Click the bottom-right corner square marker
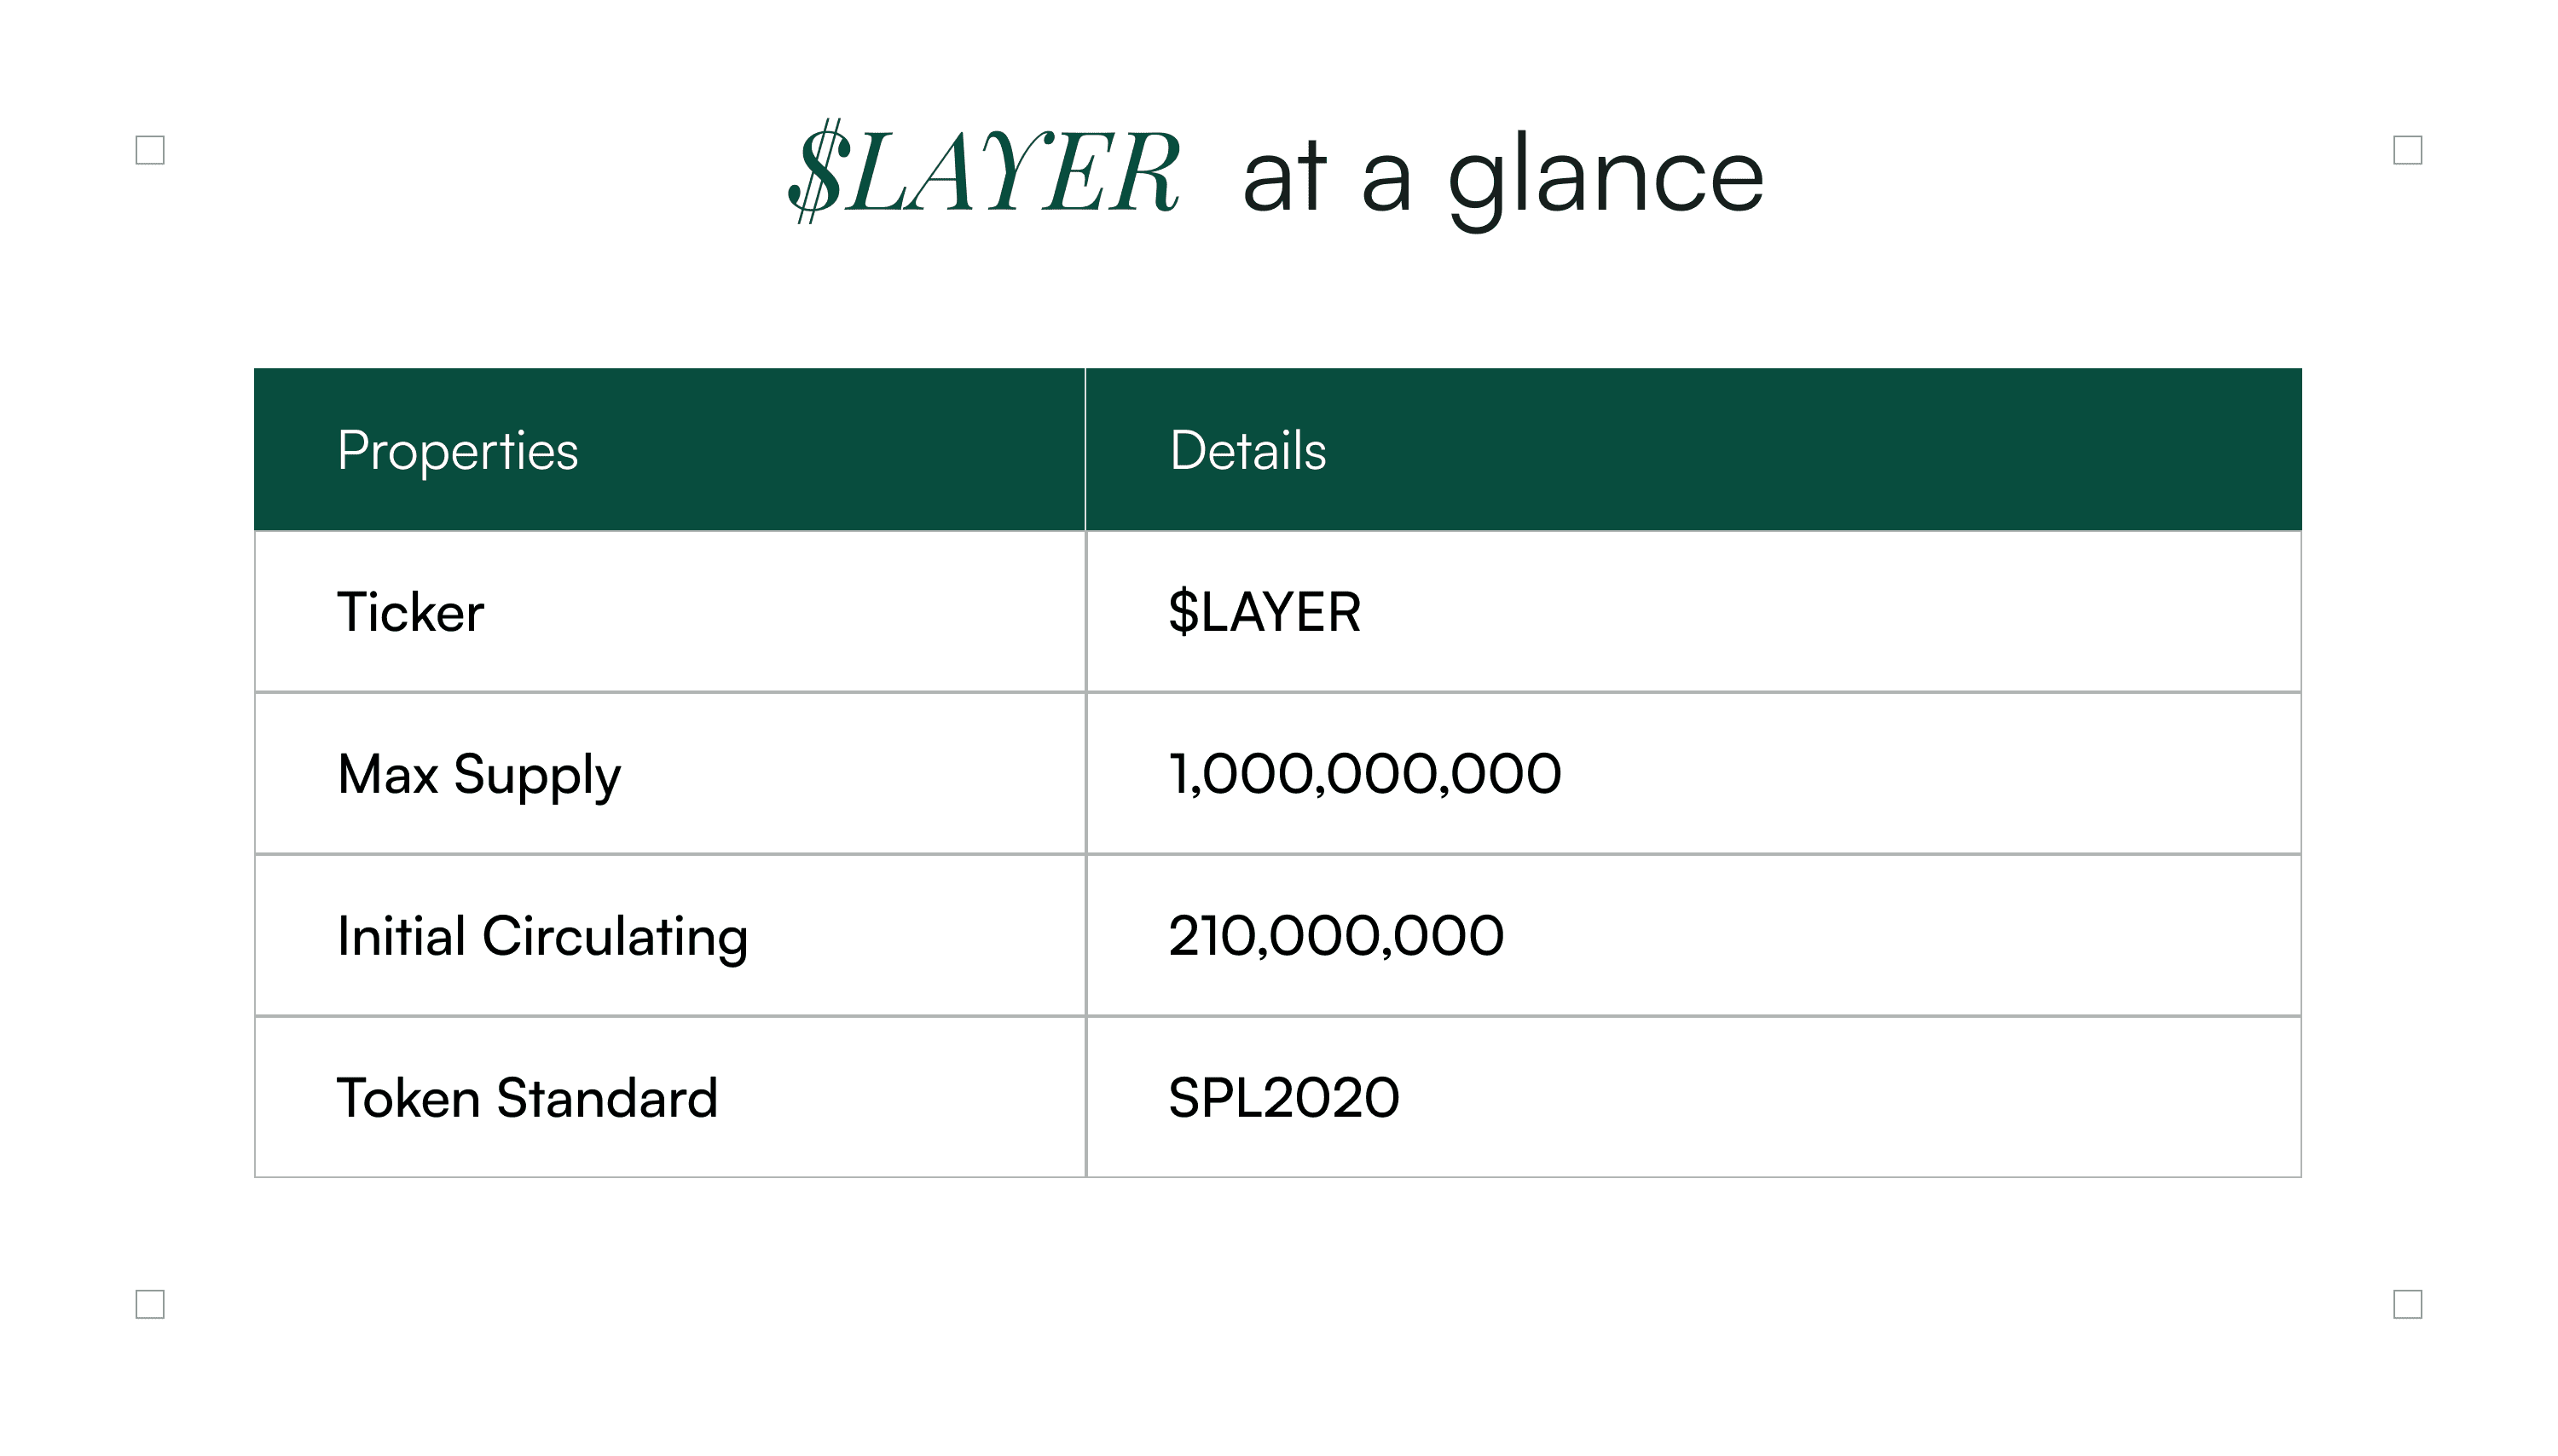Viewport: 2558px width, 1456px height. (x=2407, y=1304)
